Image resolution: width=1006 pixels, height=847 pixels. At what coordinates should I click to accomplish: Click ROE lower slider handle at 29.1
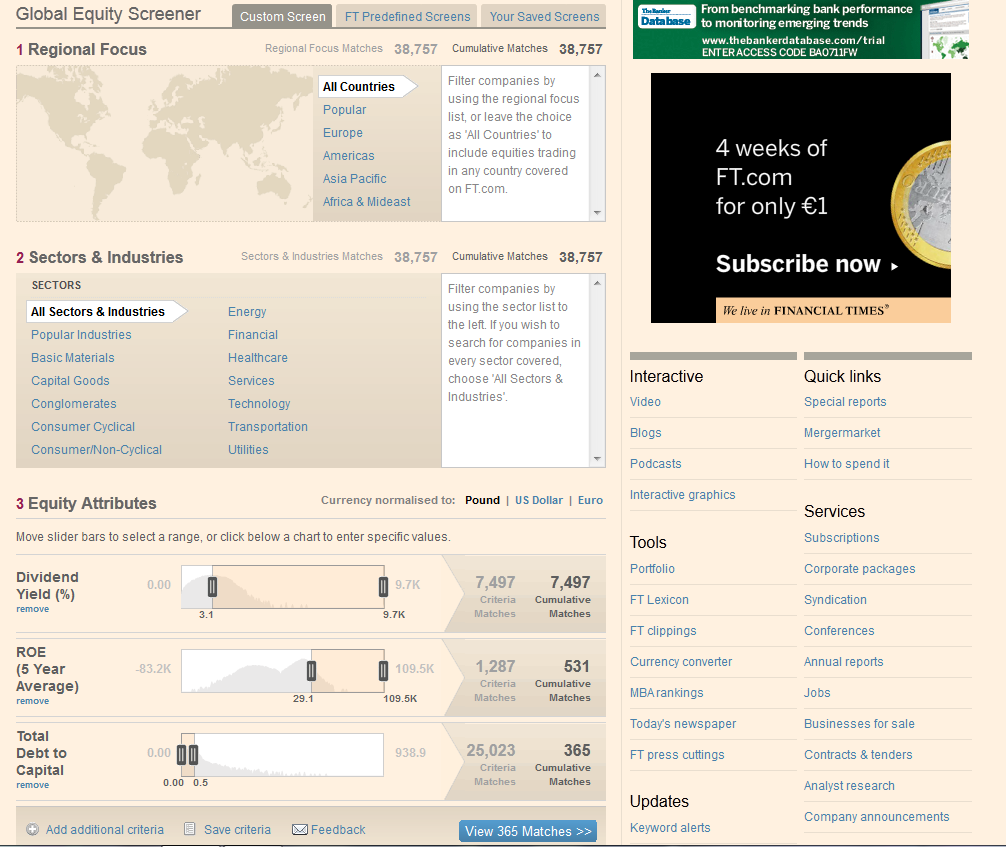tap(311, 671)
